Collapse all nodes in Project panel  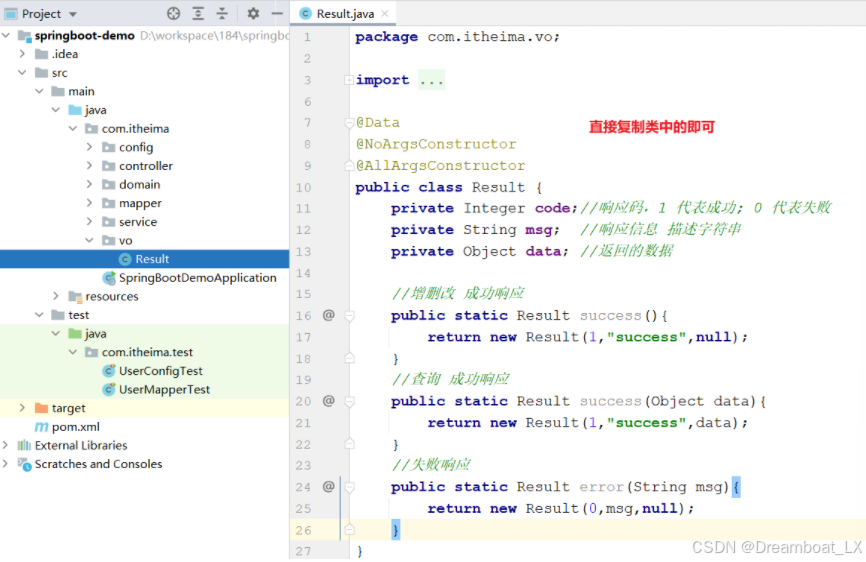pos(222,13)
